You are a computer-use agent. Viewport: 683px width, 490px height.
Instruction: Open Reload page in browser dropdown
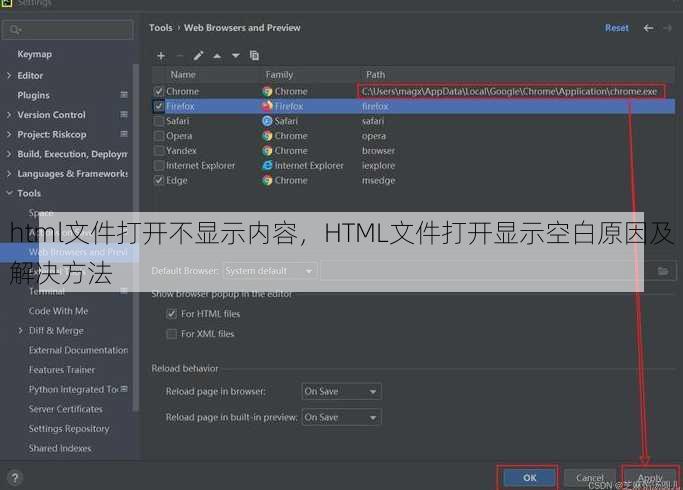coord(342,391)
